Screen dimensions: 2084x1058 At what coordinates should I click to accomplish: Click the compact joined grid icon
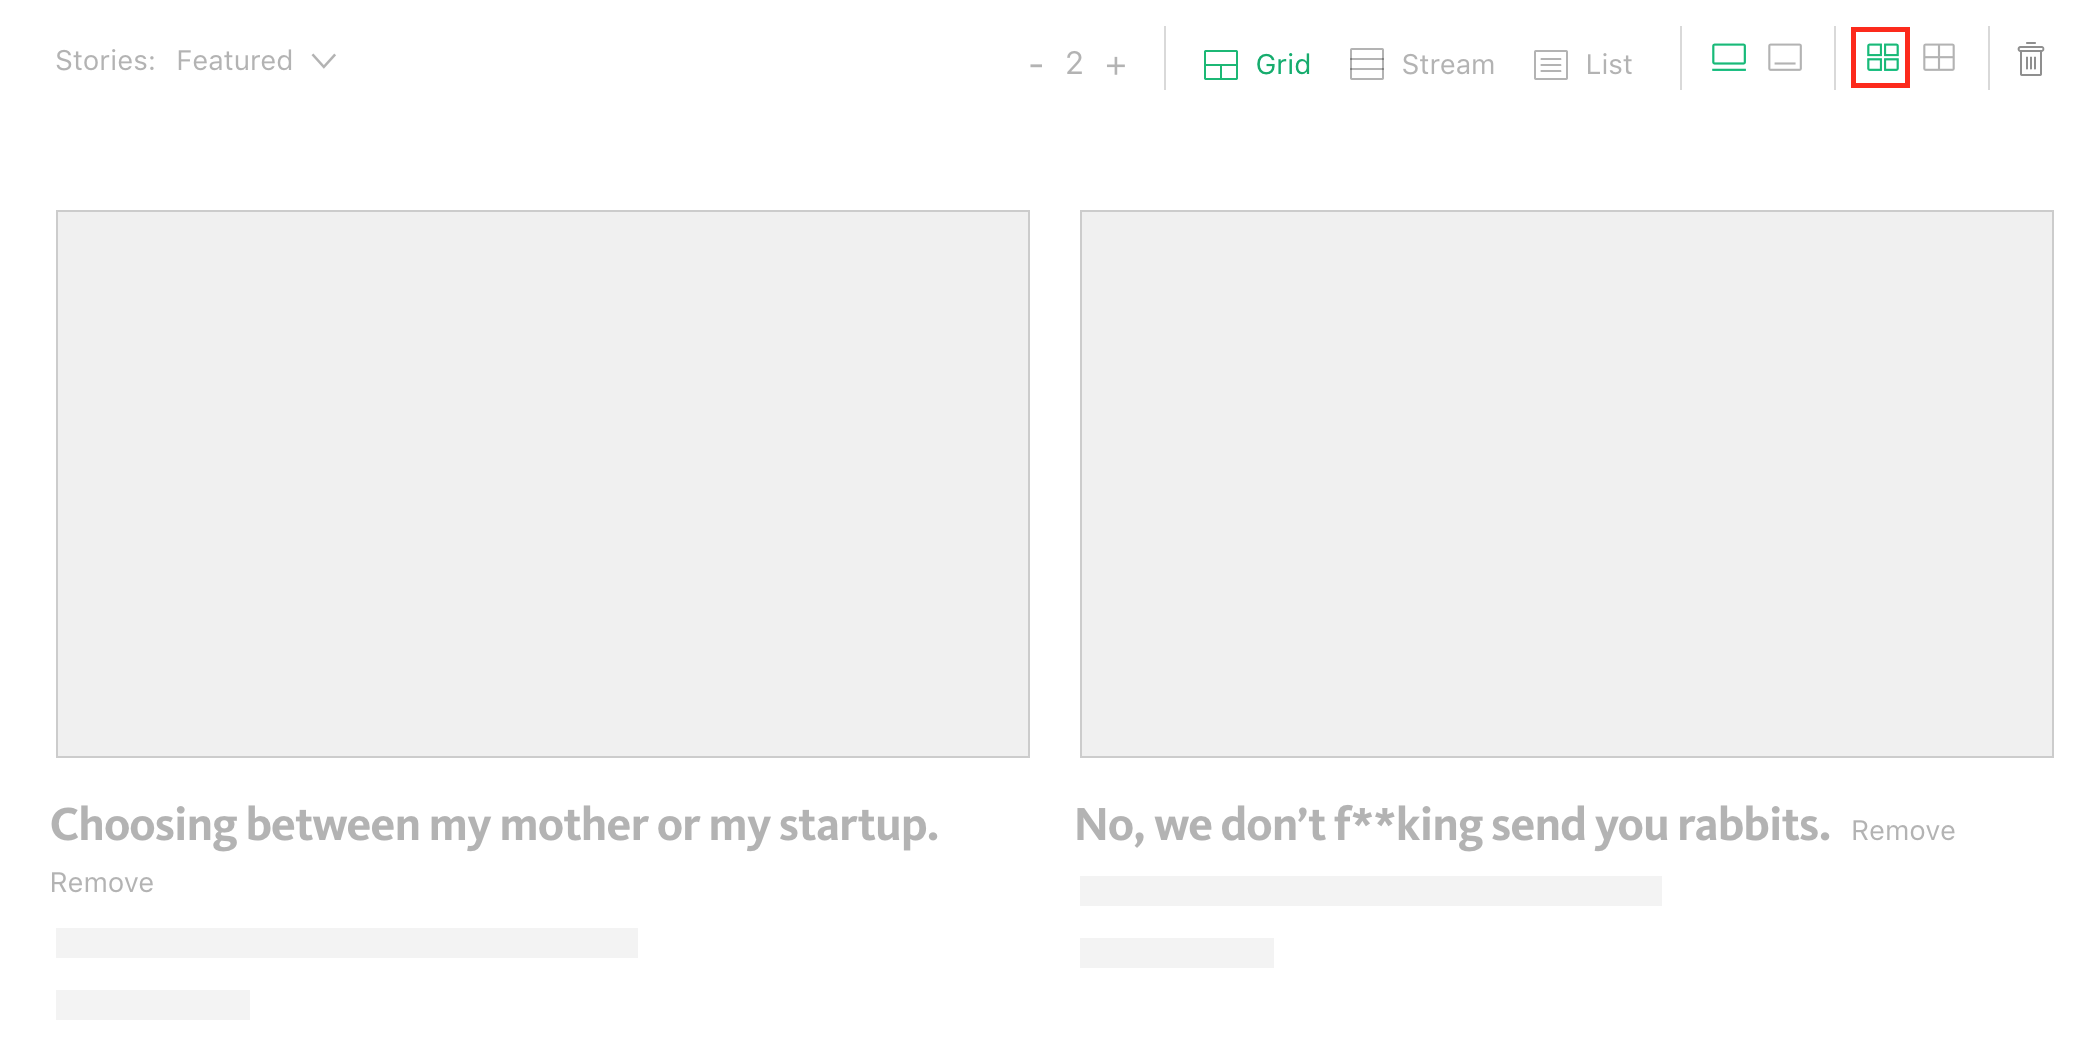click(1939, 58)
